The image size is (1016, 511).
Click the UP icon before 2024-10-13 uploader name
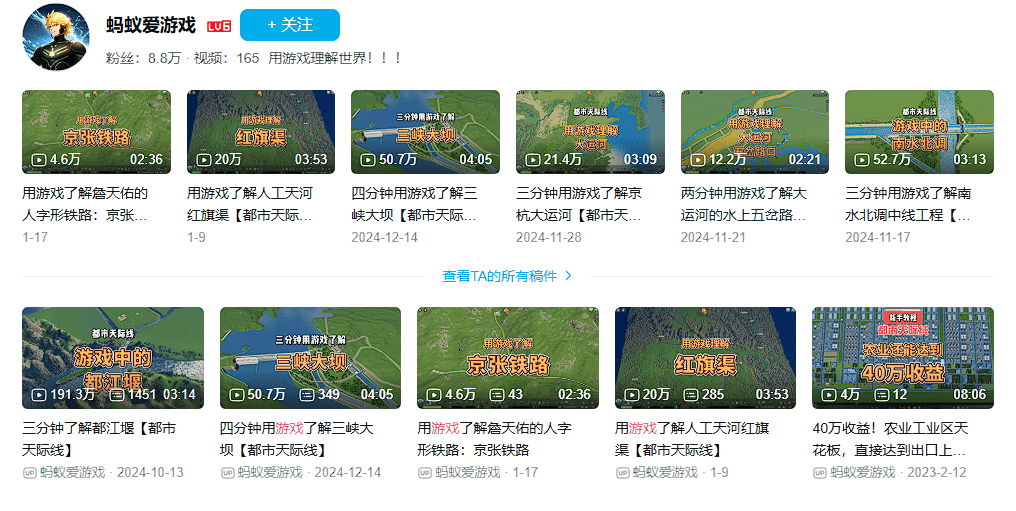tap(29, 473)
